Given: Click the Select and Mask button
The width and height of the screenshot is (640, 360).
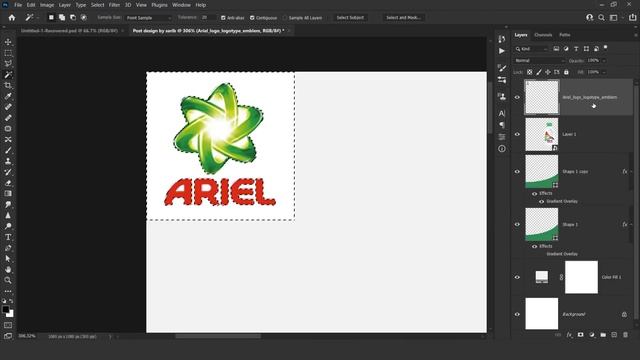Looking at the screenshot, I should click(403, 18).
